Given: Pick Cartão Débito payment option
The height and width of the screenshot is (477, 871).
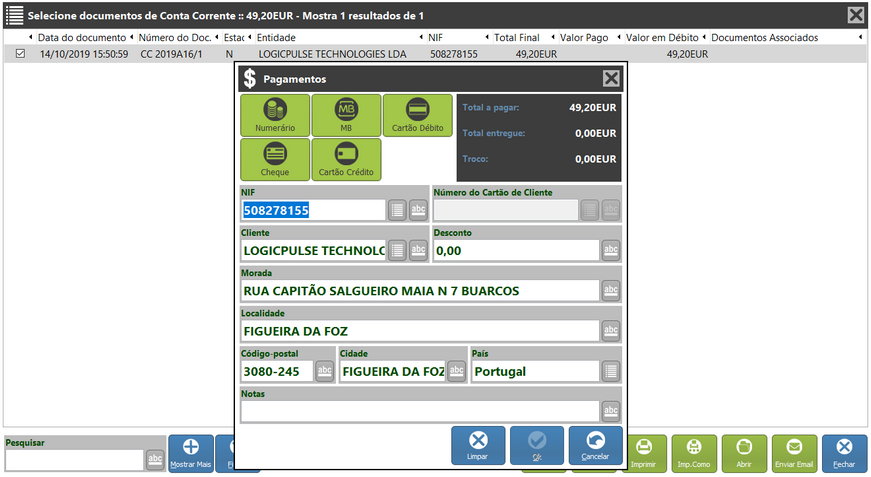Looking at the screenshot, I should (x=417, y=116).
